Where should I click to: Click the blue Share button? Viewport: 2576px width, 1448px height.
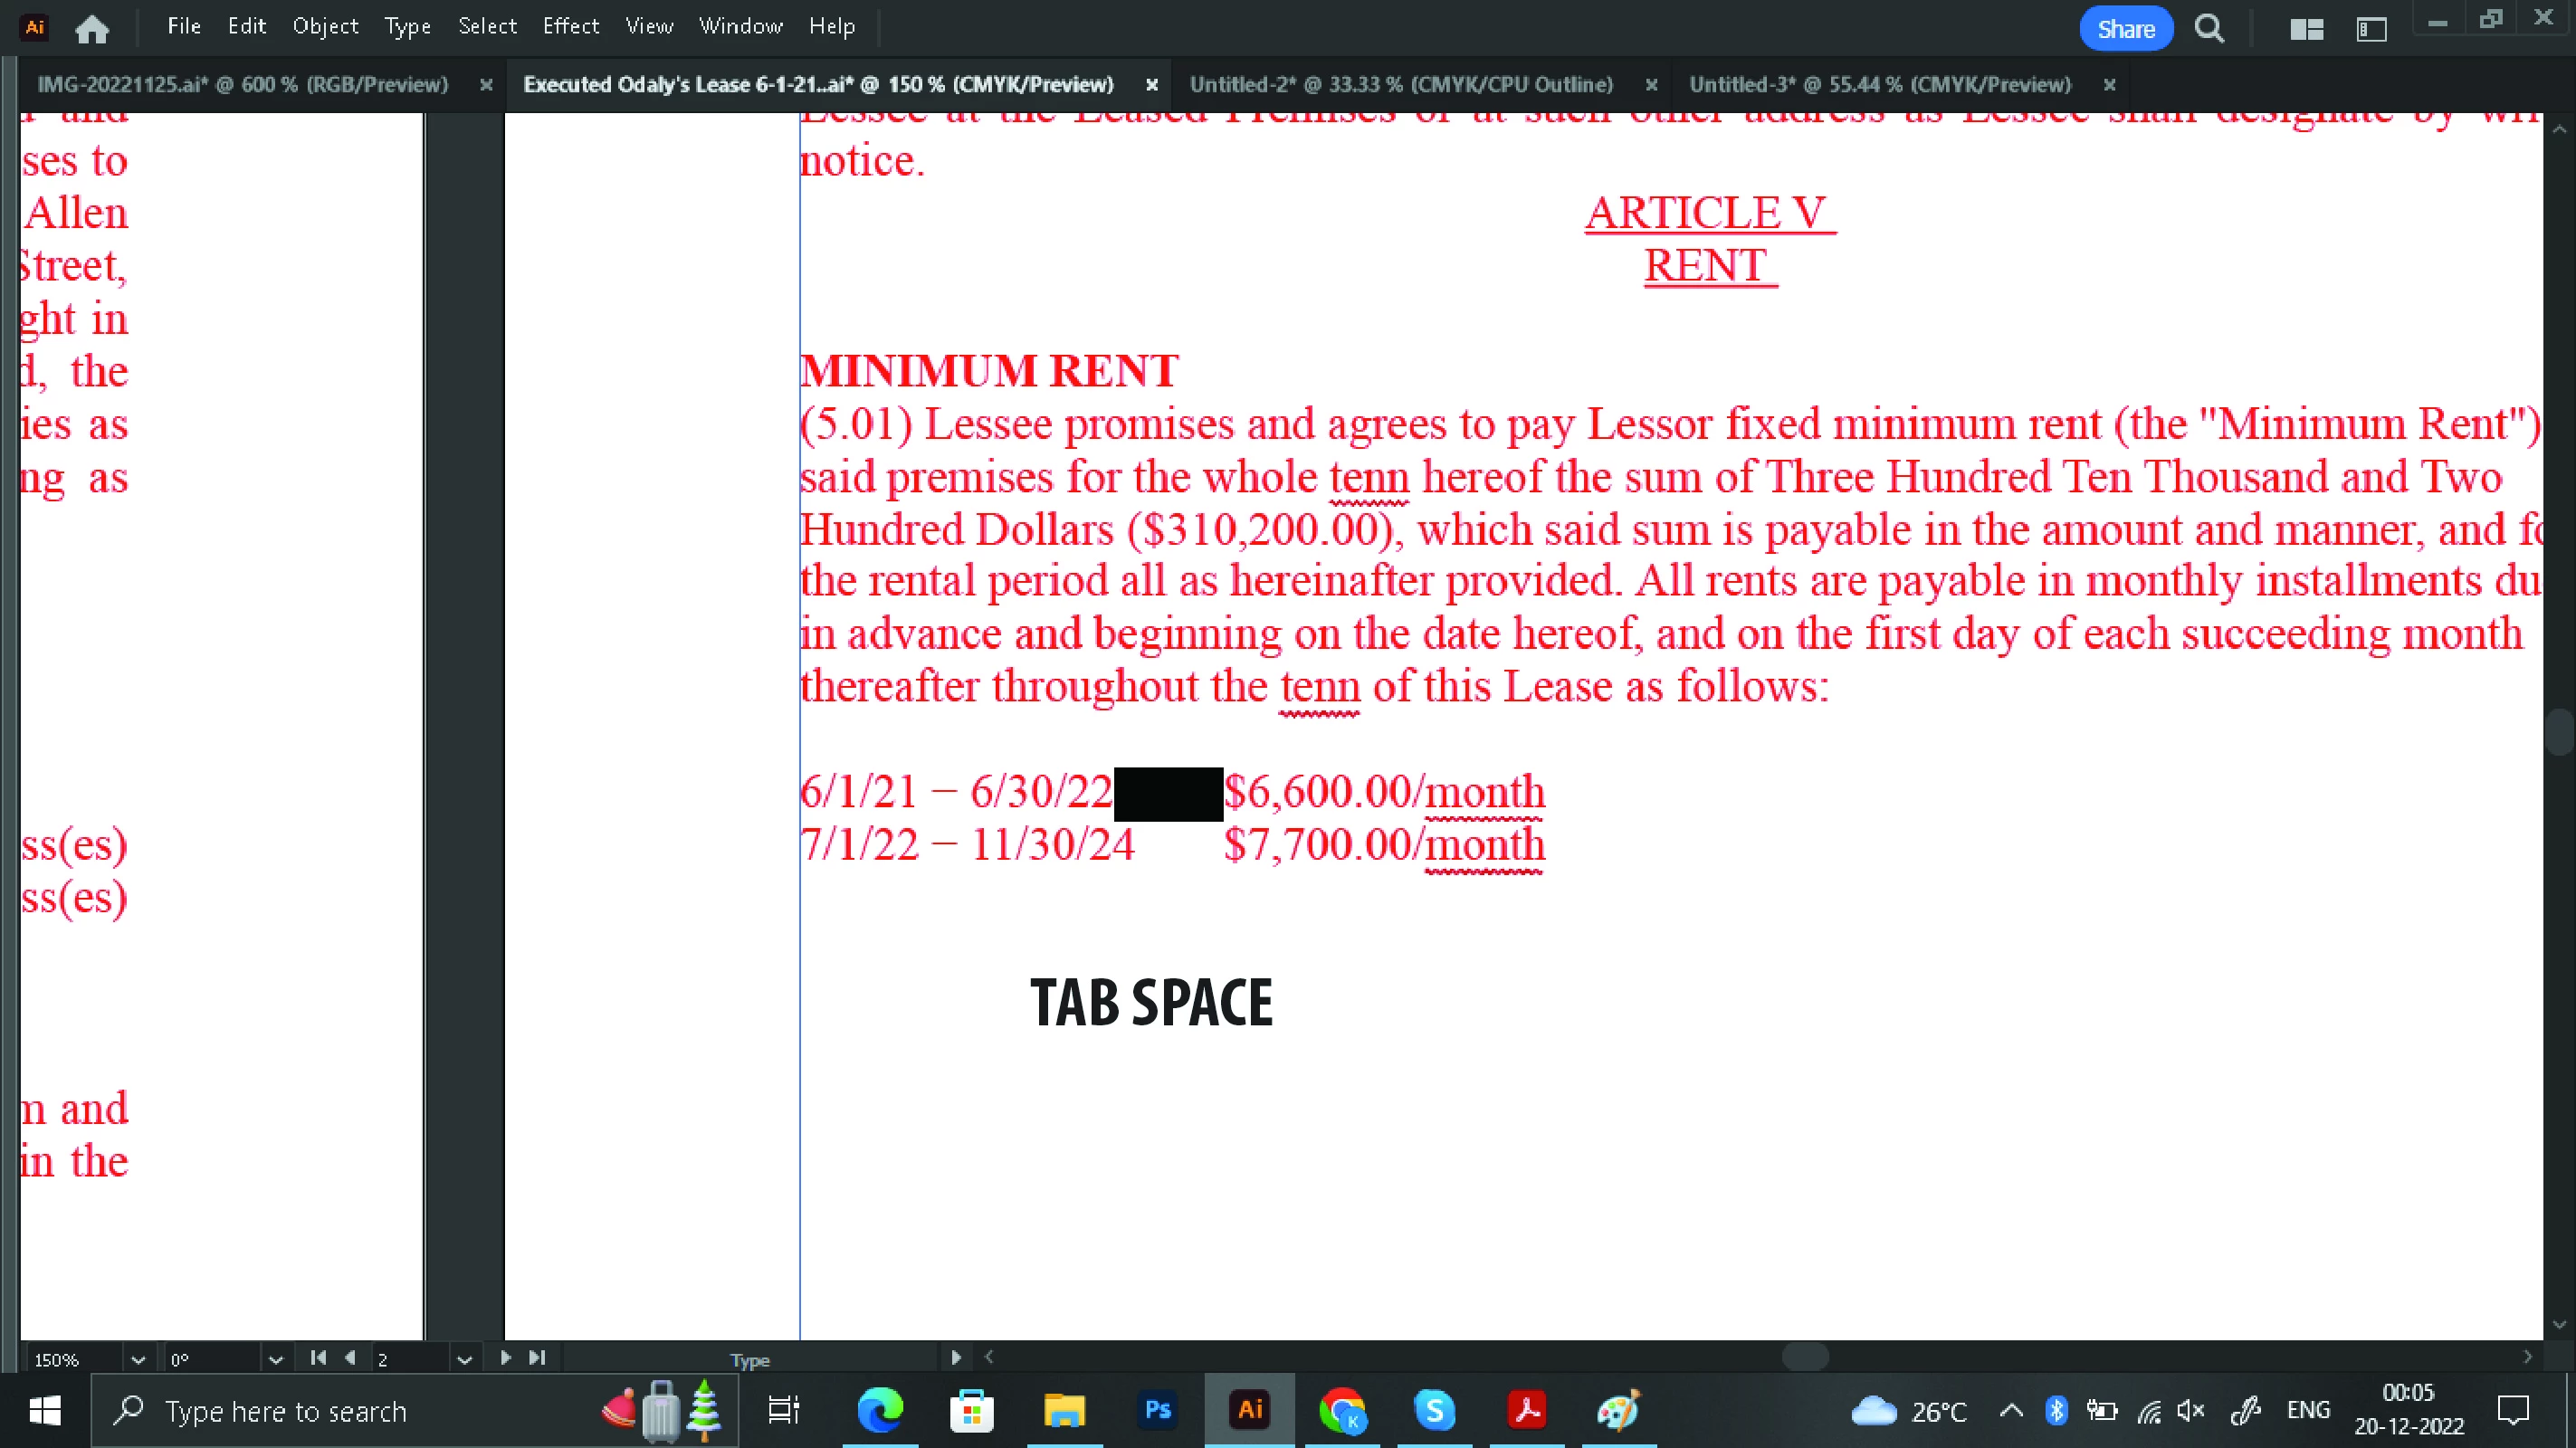click(2125, 29)
